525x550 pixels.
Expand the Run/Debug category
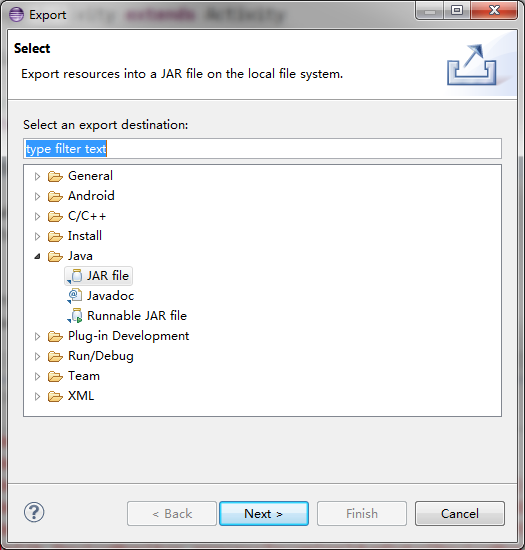[37, 356]
